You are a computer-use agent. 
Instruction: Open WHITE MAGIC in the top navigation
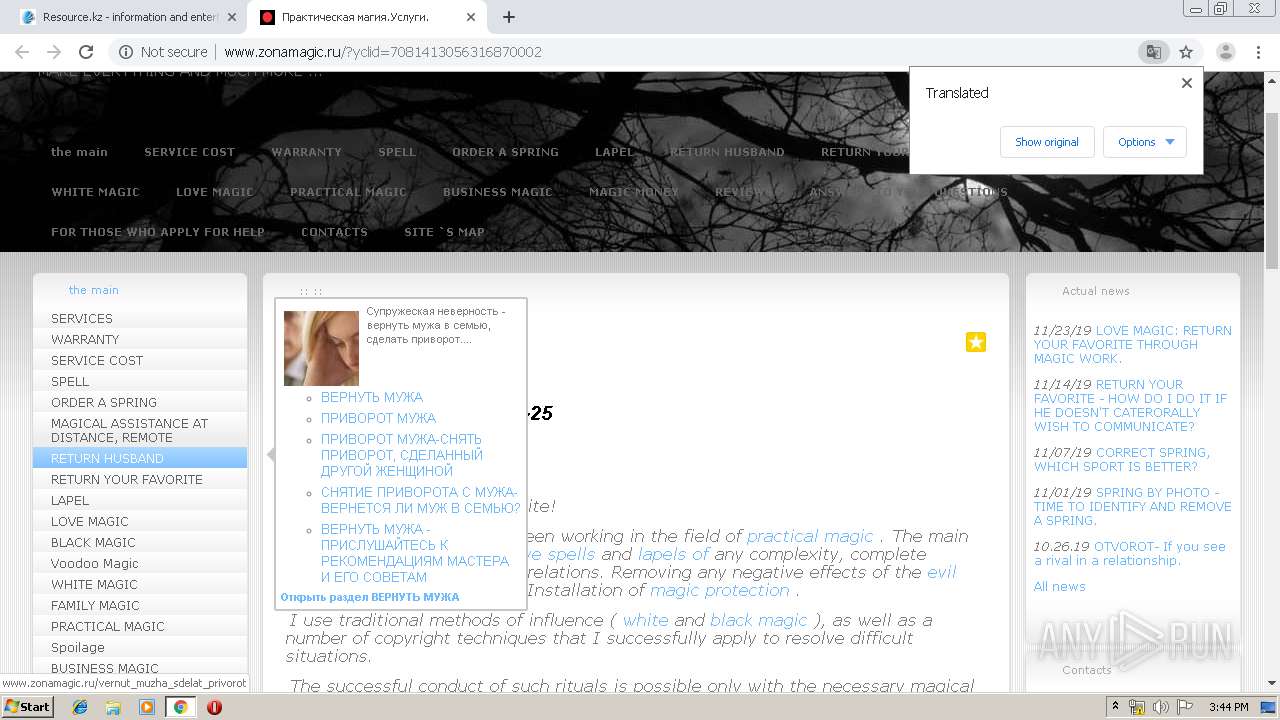click(x=95, y=192)
